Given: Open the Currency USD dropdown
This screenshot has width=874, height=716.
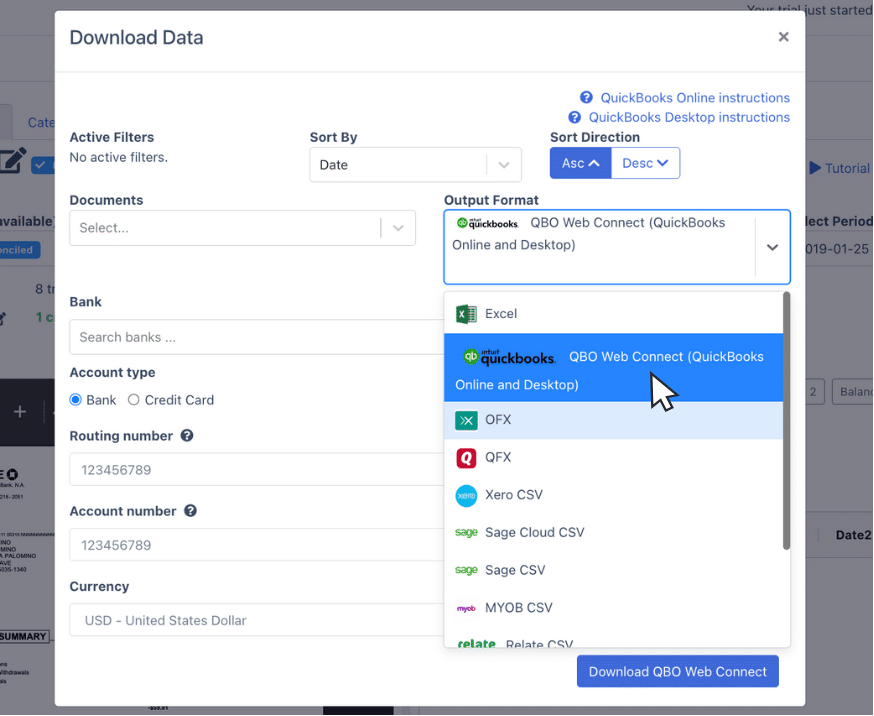Looking at the screenshot, I should [256, 620].
